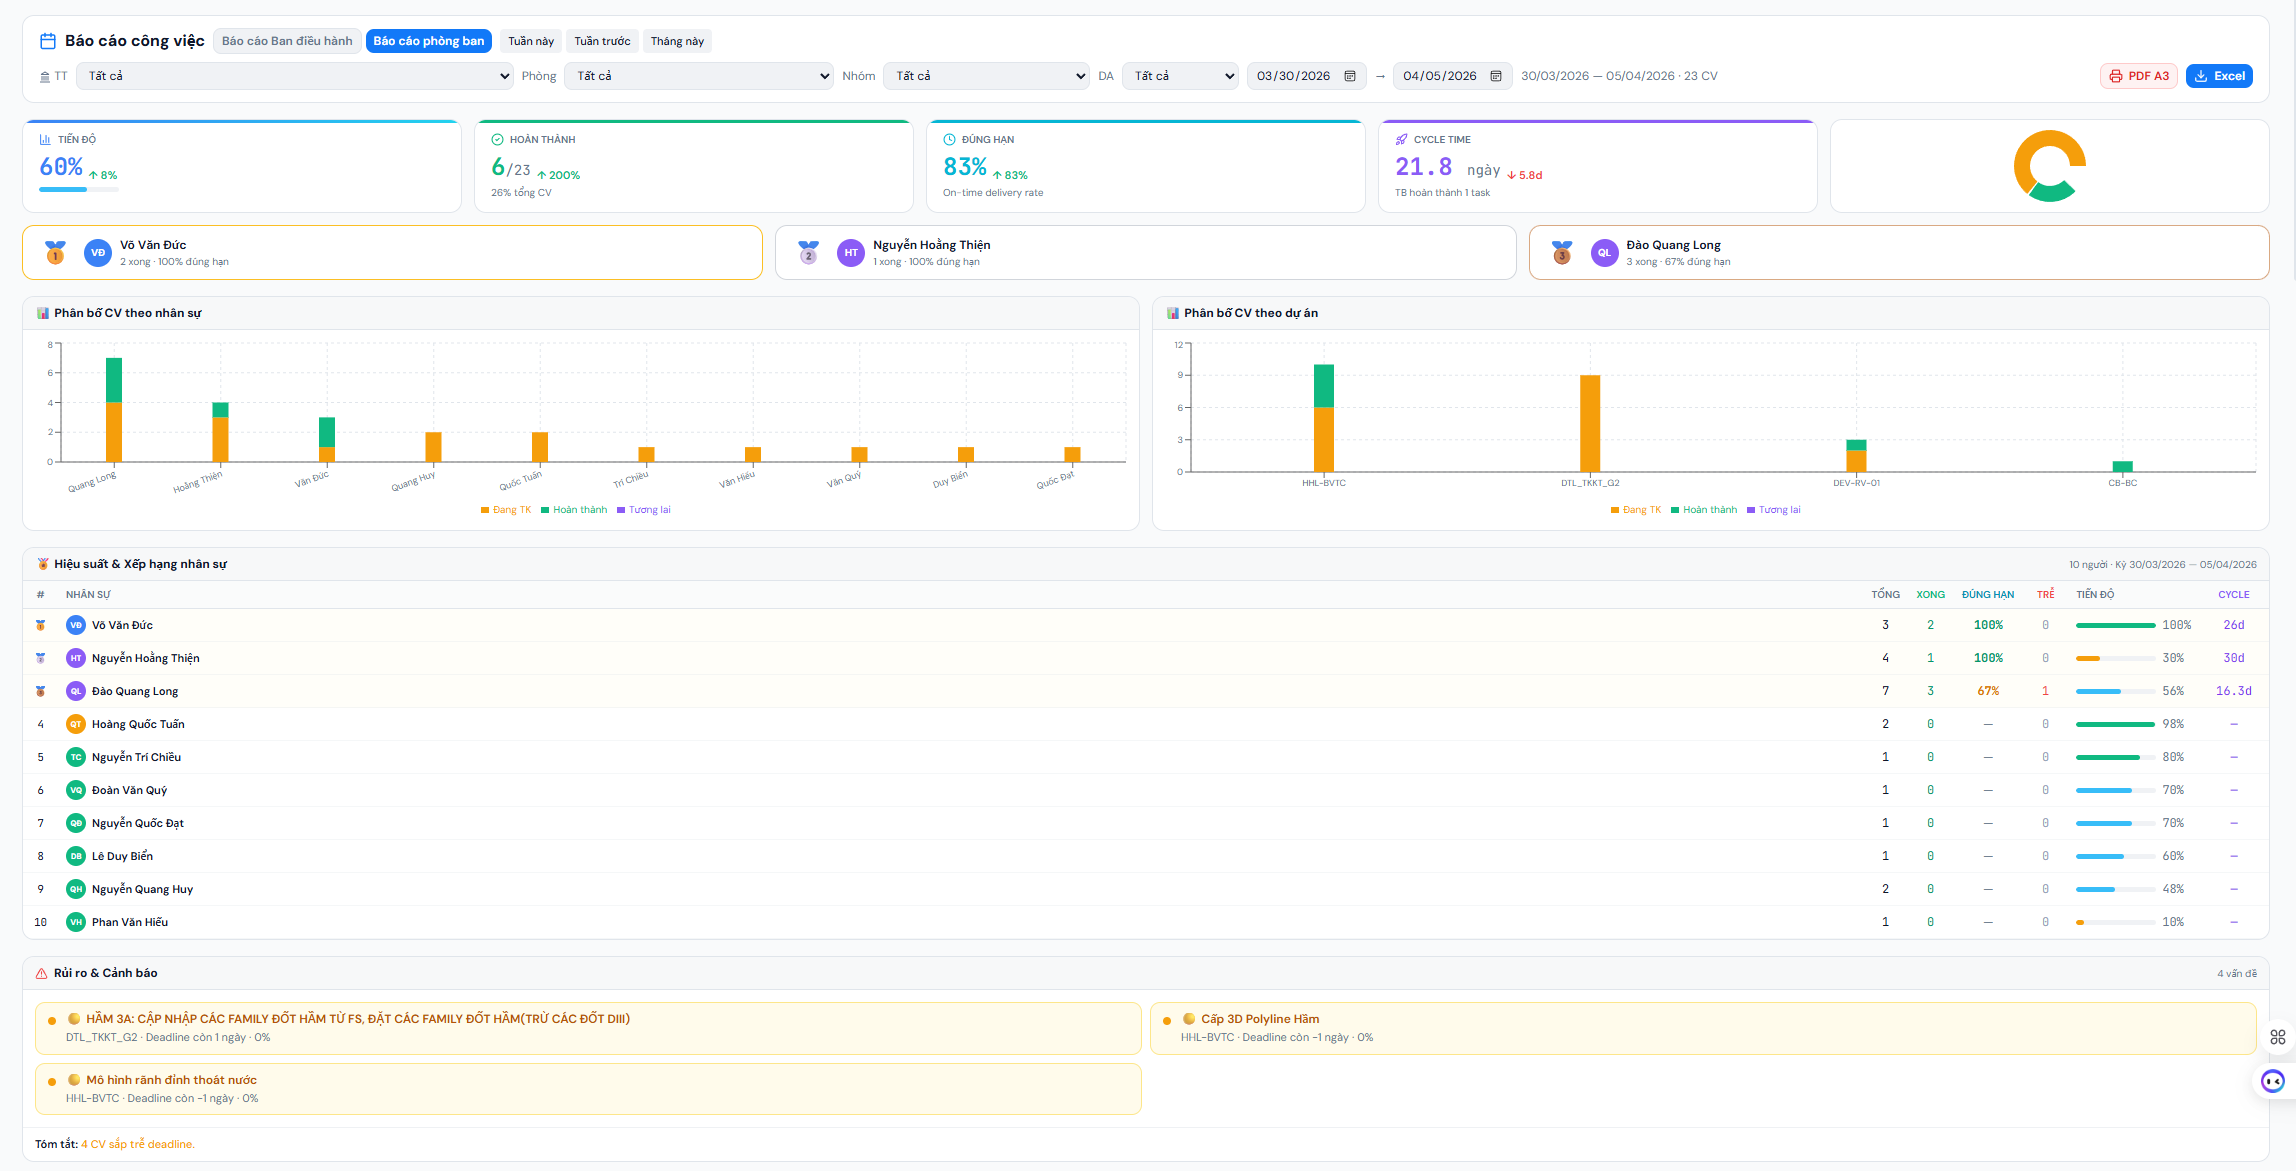
Task: Click the chatbot assistant floating icon
Action: [2273, 1081]
